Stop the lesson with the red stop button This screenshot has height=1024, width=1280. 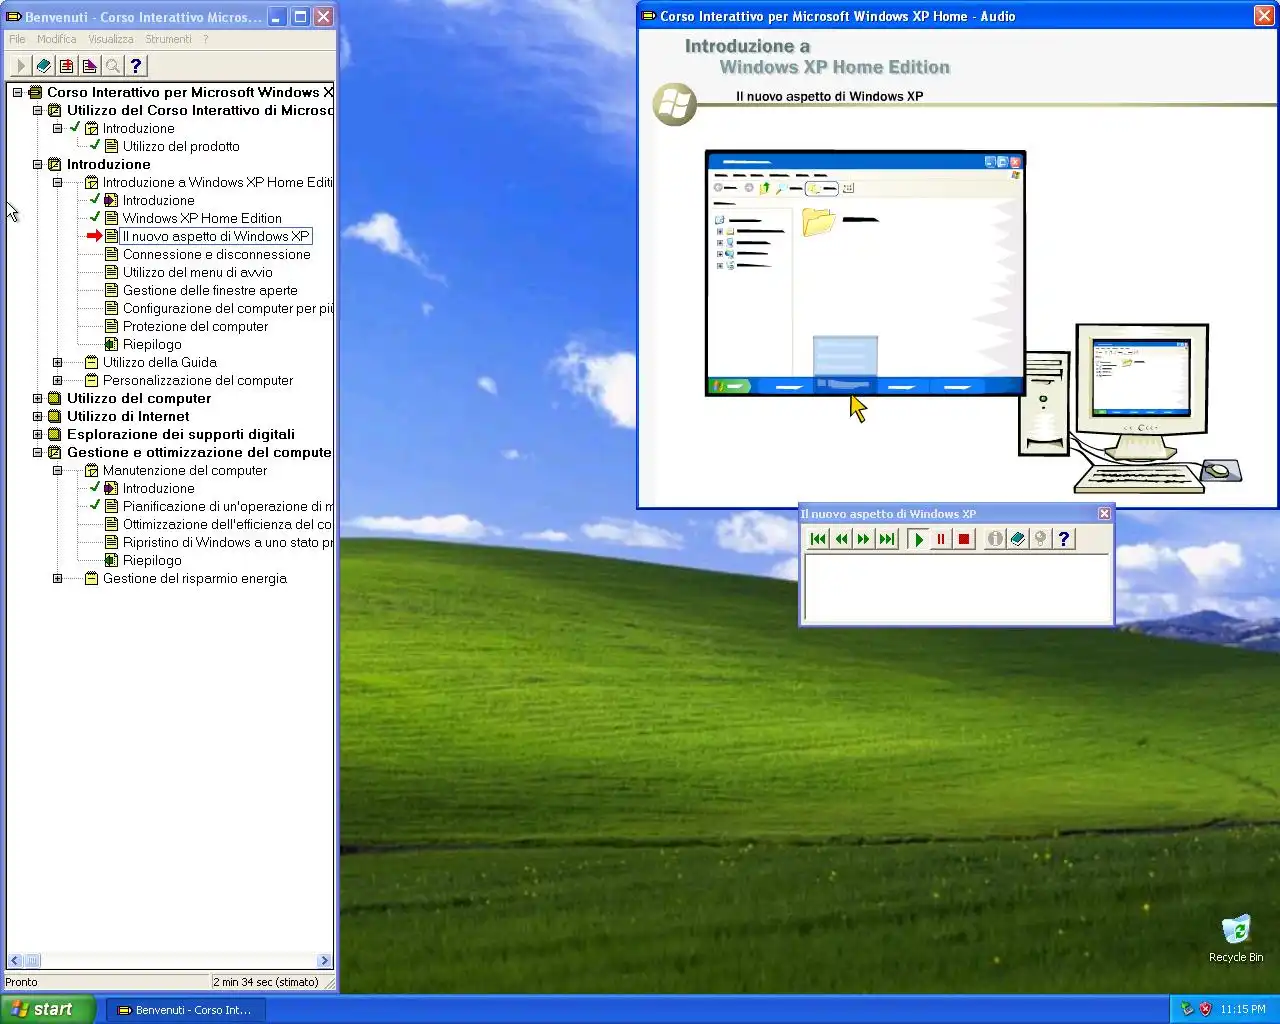(964, 539)
